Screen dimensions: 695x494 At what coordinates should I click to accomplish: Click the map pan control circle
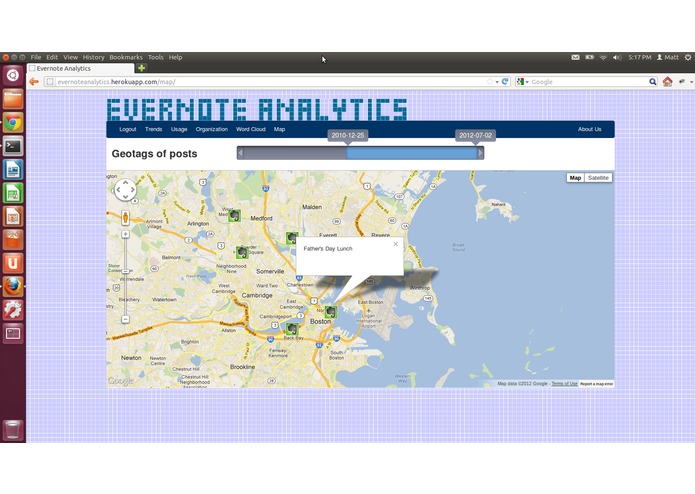125,190
